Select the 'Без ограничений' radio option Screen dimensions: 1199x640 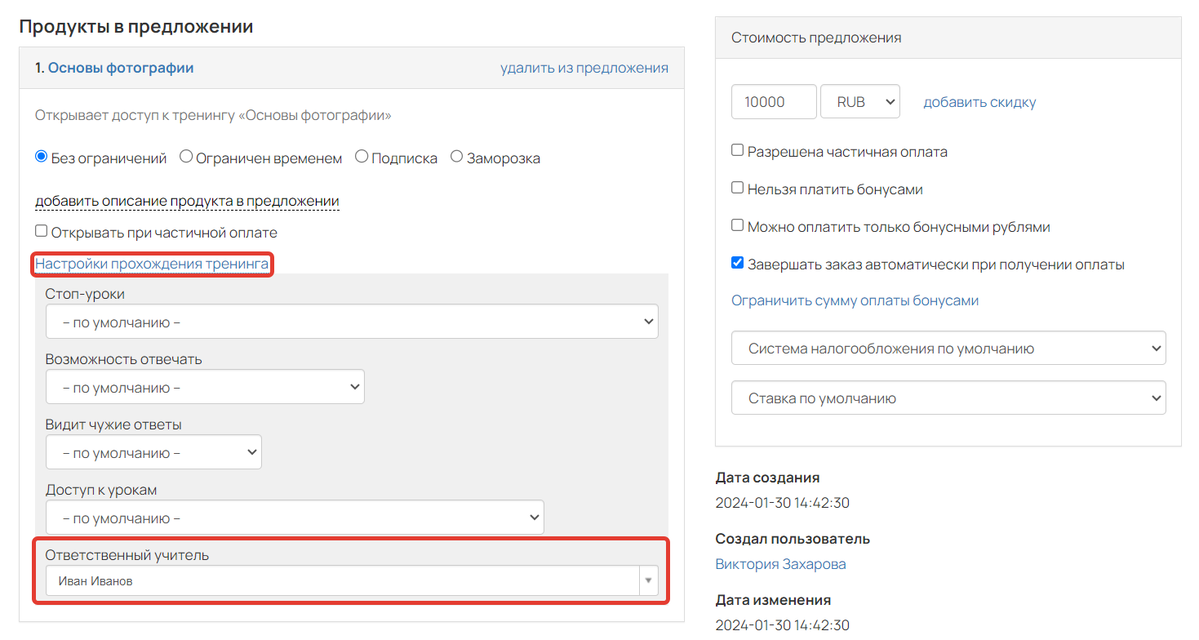[41, 157]
